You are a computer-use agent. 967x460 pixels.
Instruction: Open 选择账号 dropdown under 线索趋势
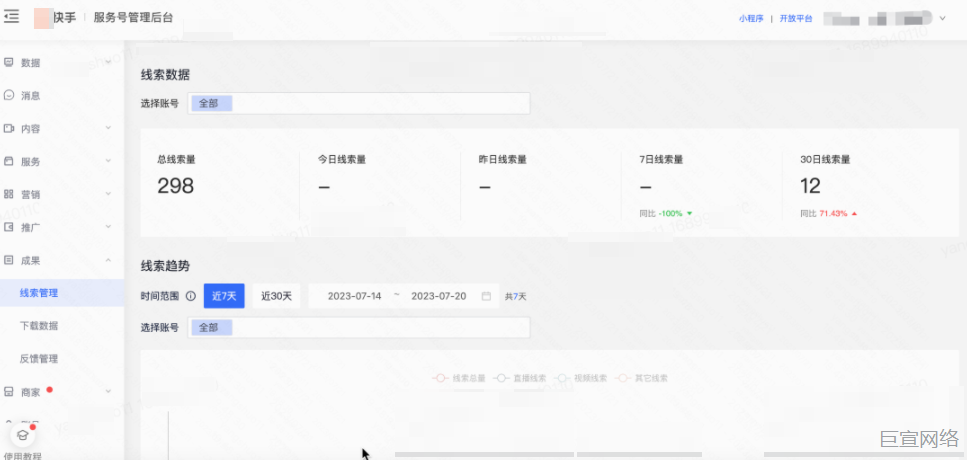[358, 327]
